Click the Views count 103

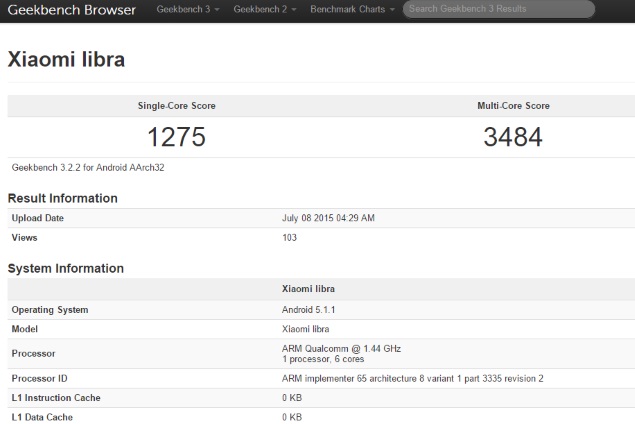coord(290,238)
